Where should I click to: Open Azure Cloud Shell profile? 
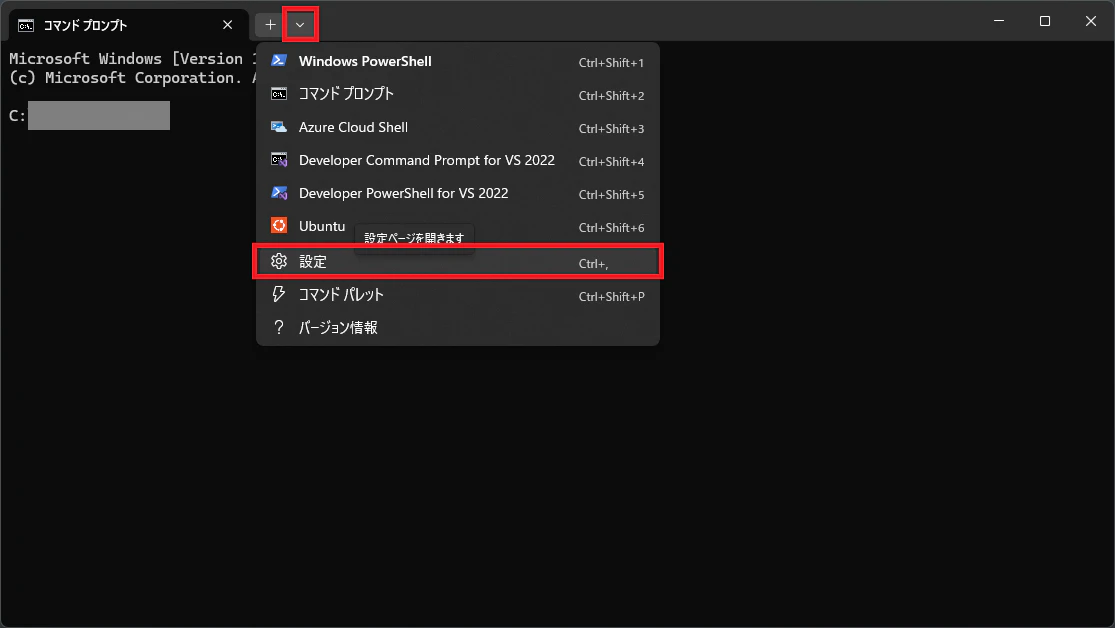tap(458, 127)
